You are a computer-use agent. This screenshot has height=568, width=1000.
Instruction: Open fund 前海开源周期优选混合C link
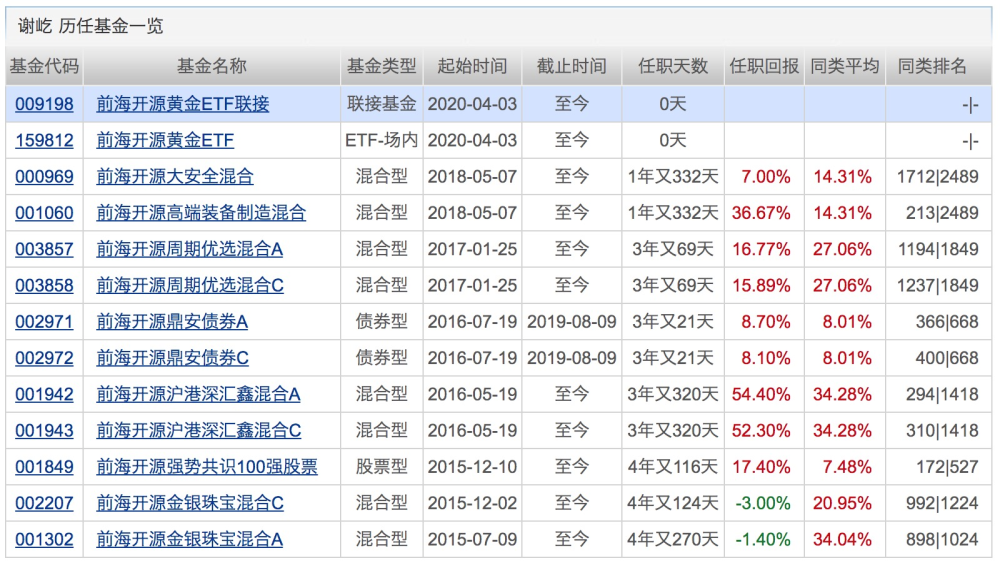pyautogui.click(x=190, y=286)
